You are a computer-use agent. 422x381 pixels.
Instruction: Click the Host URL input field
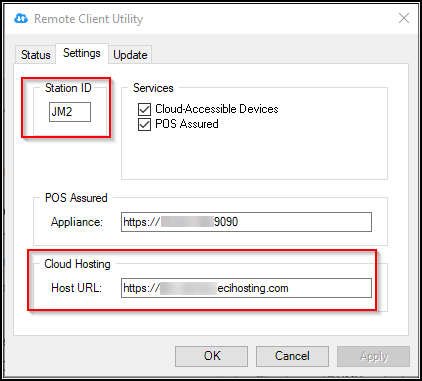point(246,288)
